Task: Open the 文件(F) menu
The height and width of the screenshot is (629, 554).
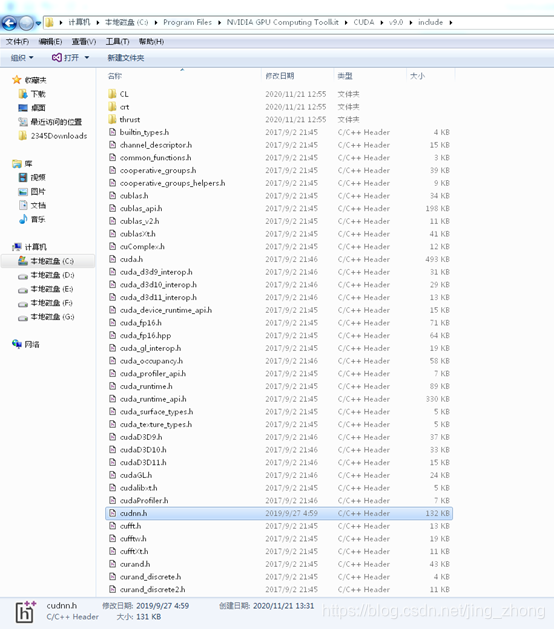Action: click(17, 42)
